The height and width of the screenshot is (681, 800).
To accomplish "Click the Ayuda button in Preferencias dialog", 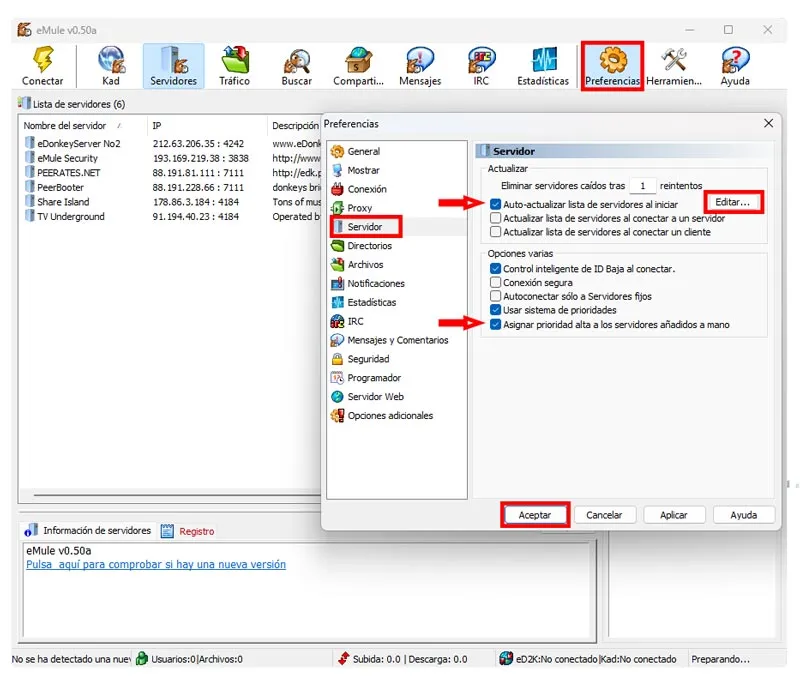I will pyautogui.click(x=743, y=515).
